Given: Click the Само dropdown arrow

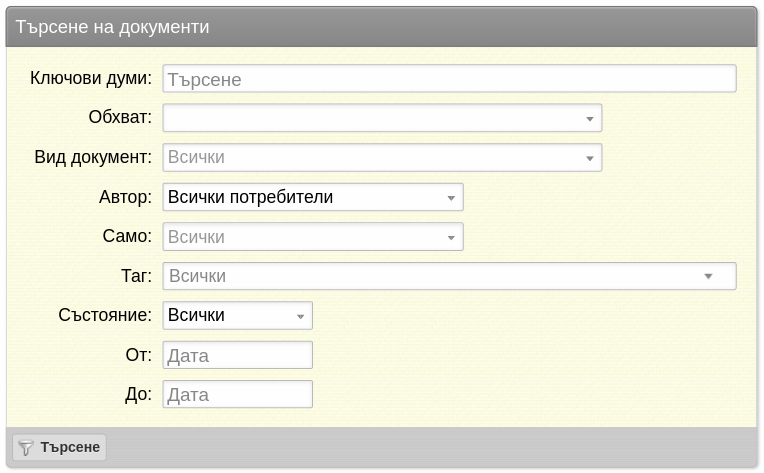Looking at the screenshot, I should [451, 238].
